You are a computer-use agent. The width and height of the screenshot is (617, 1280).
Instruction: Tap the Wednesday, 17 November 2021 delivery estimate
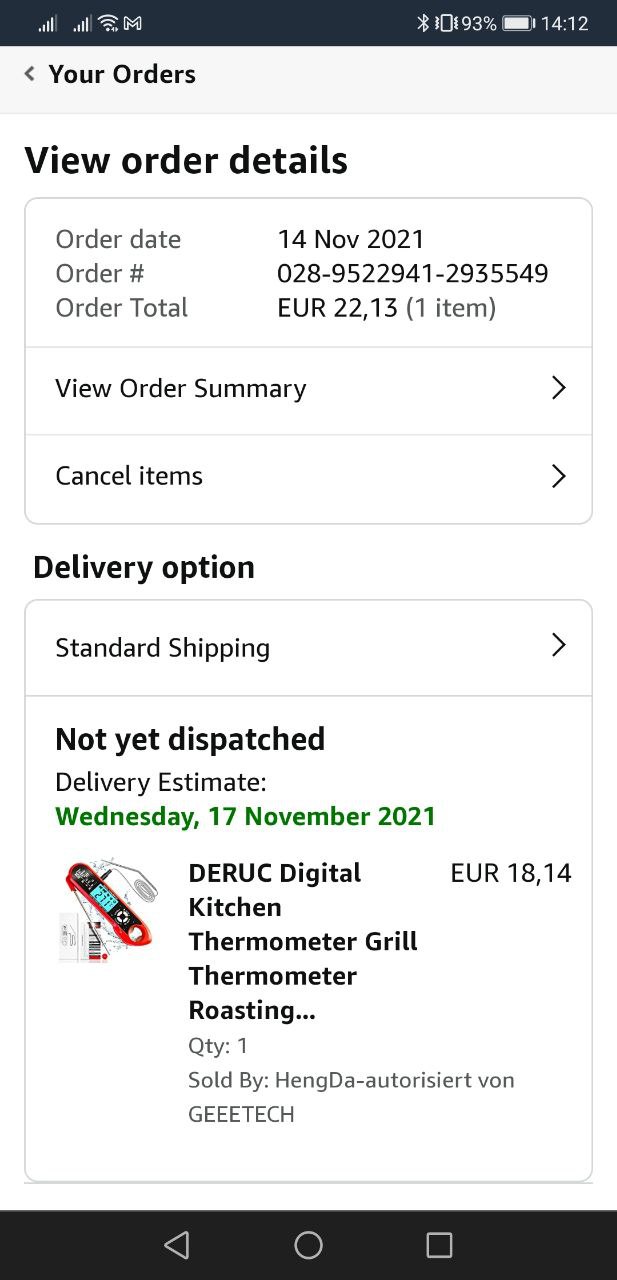pos(246,816)
